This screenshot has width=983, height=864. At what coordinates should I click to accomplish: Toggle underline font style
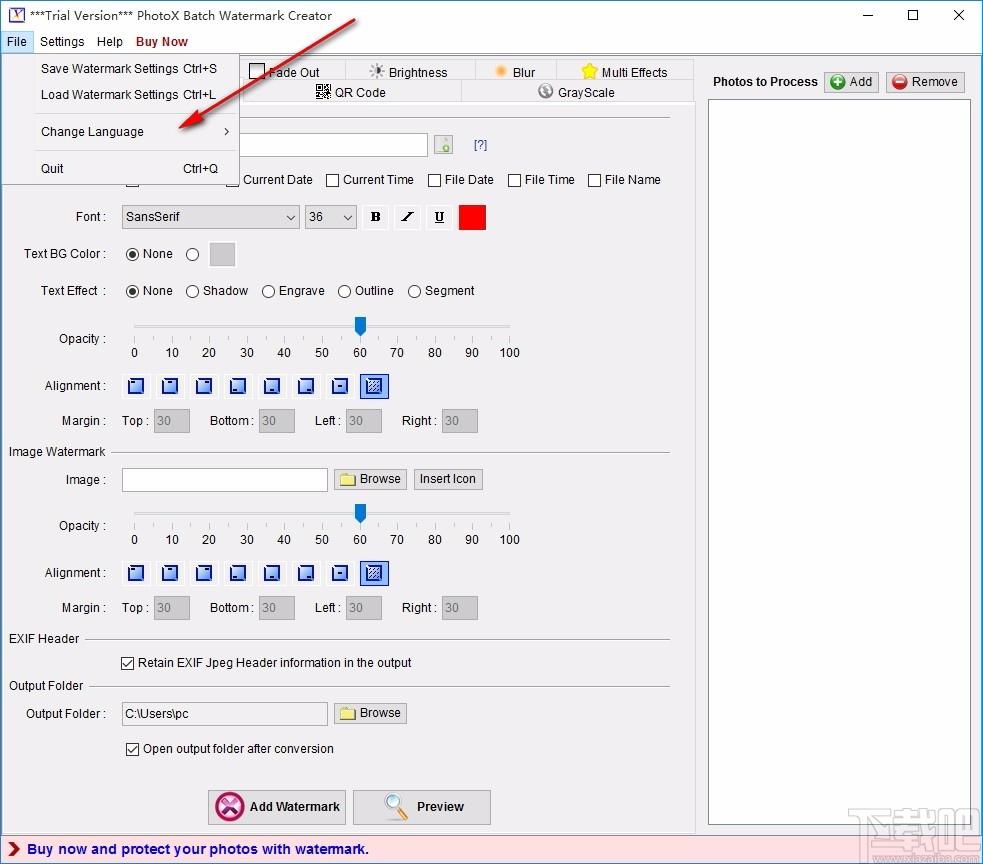[439, 217]
